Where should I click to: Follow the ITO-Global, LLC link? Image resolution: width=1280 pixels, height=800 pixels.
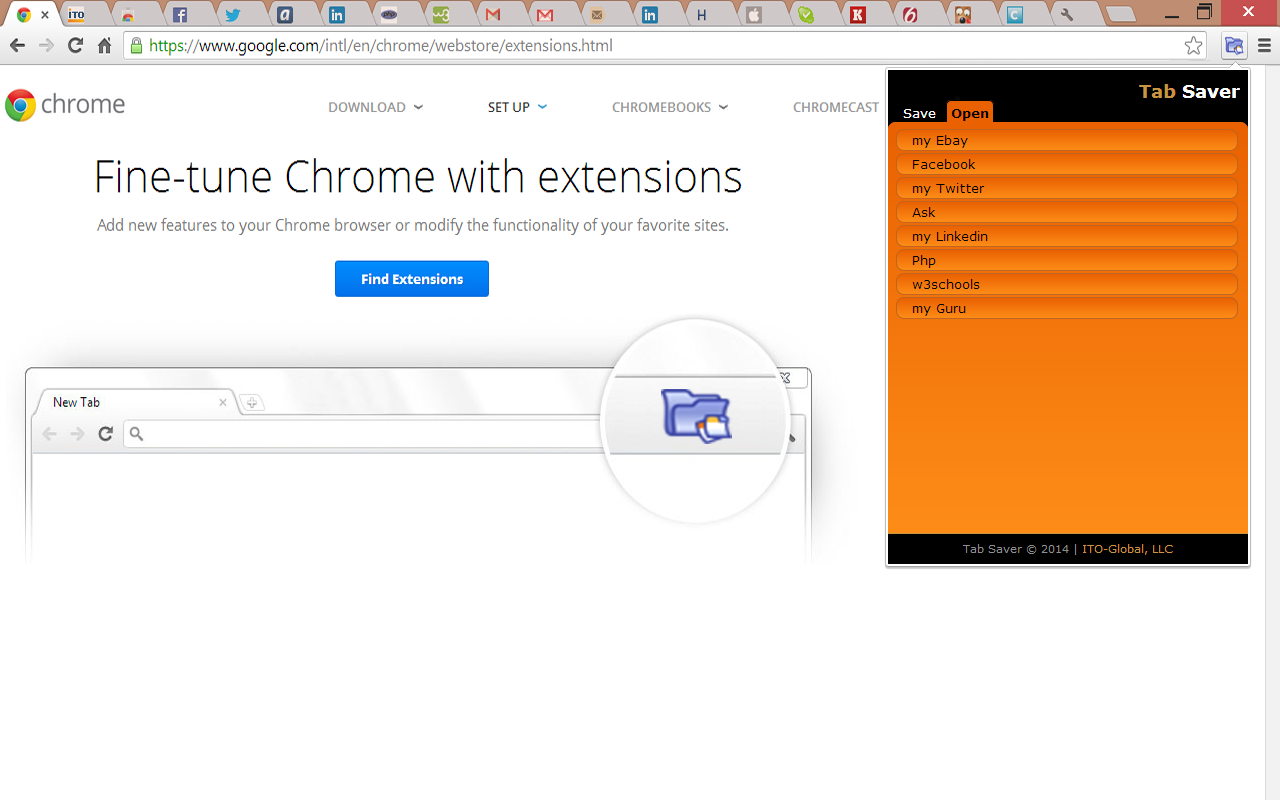(1127, 549)
